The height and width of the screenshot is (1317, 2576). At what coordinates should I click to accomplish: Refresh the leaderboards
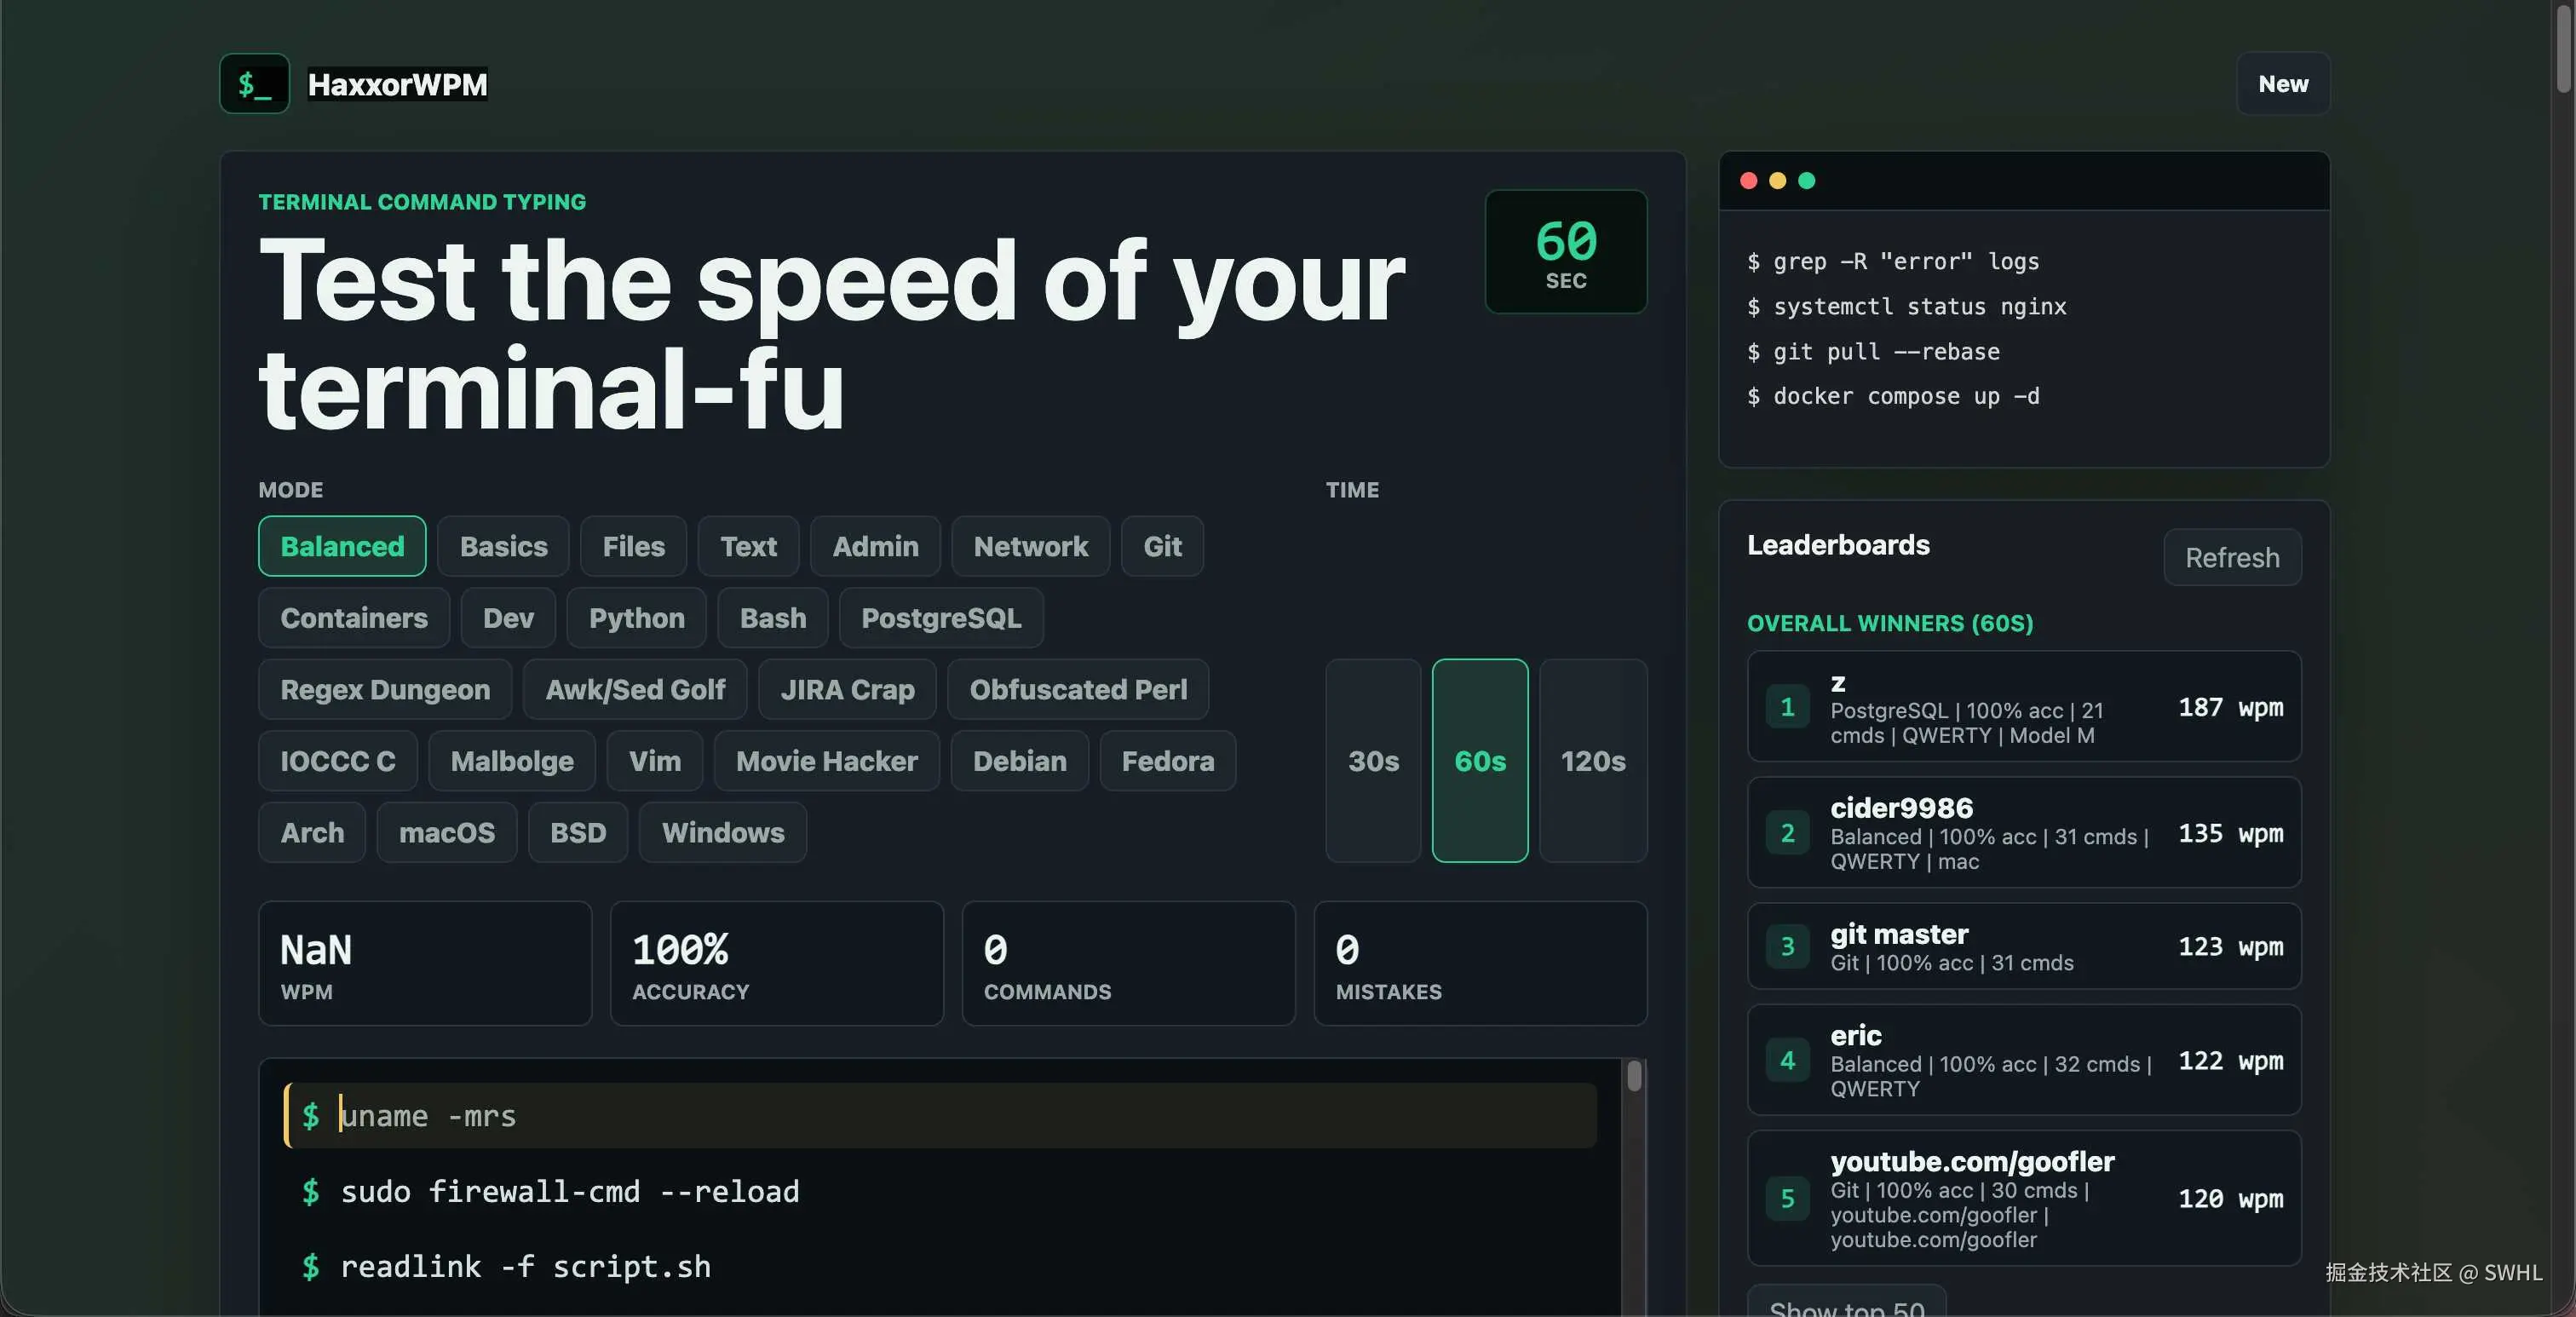point(2232,557)
